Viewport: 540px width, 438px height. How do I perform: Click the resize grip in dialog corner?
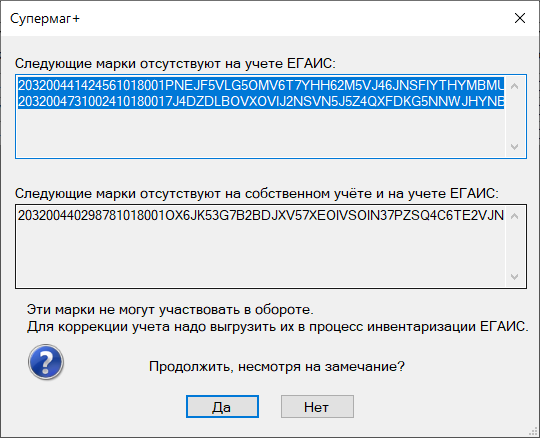[533, 432]
